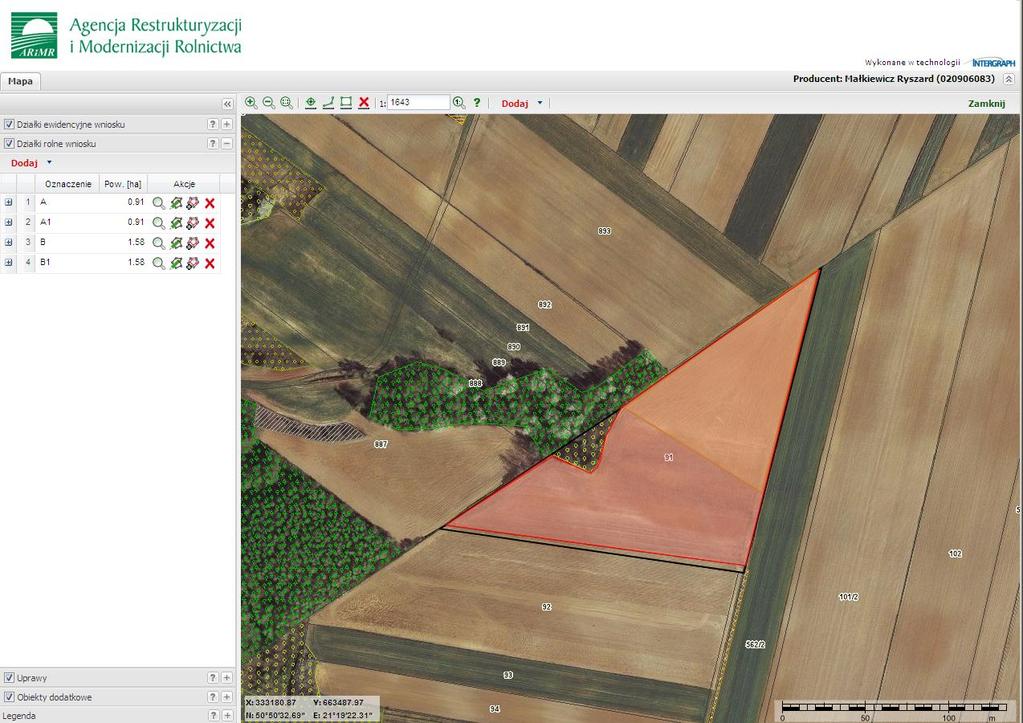Zoom to parcel A with its magnifier icon
Viewport: 1023px width, 723px height.
coord(158,204)
